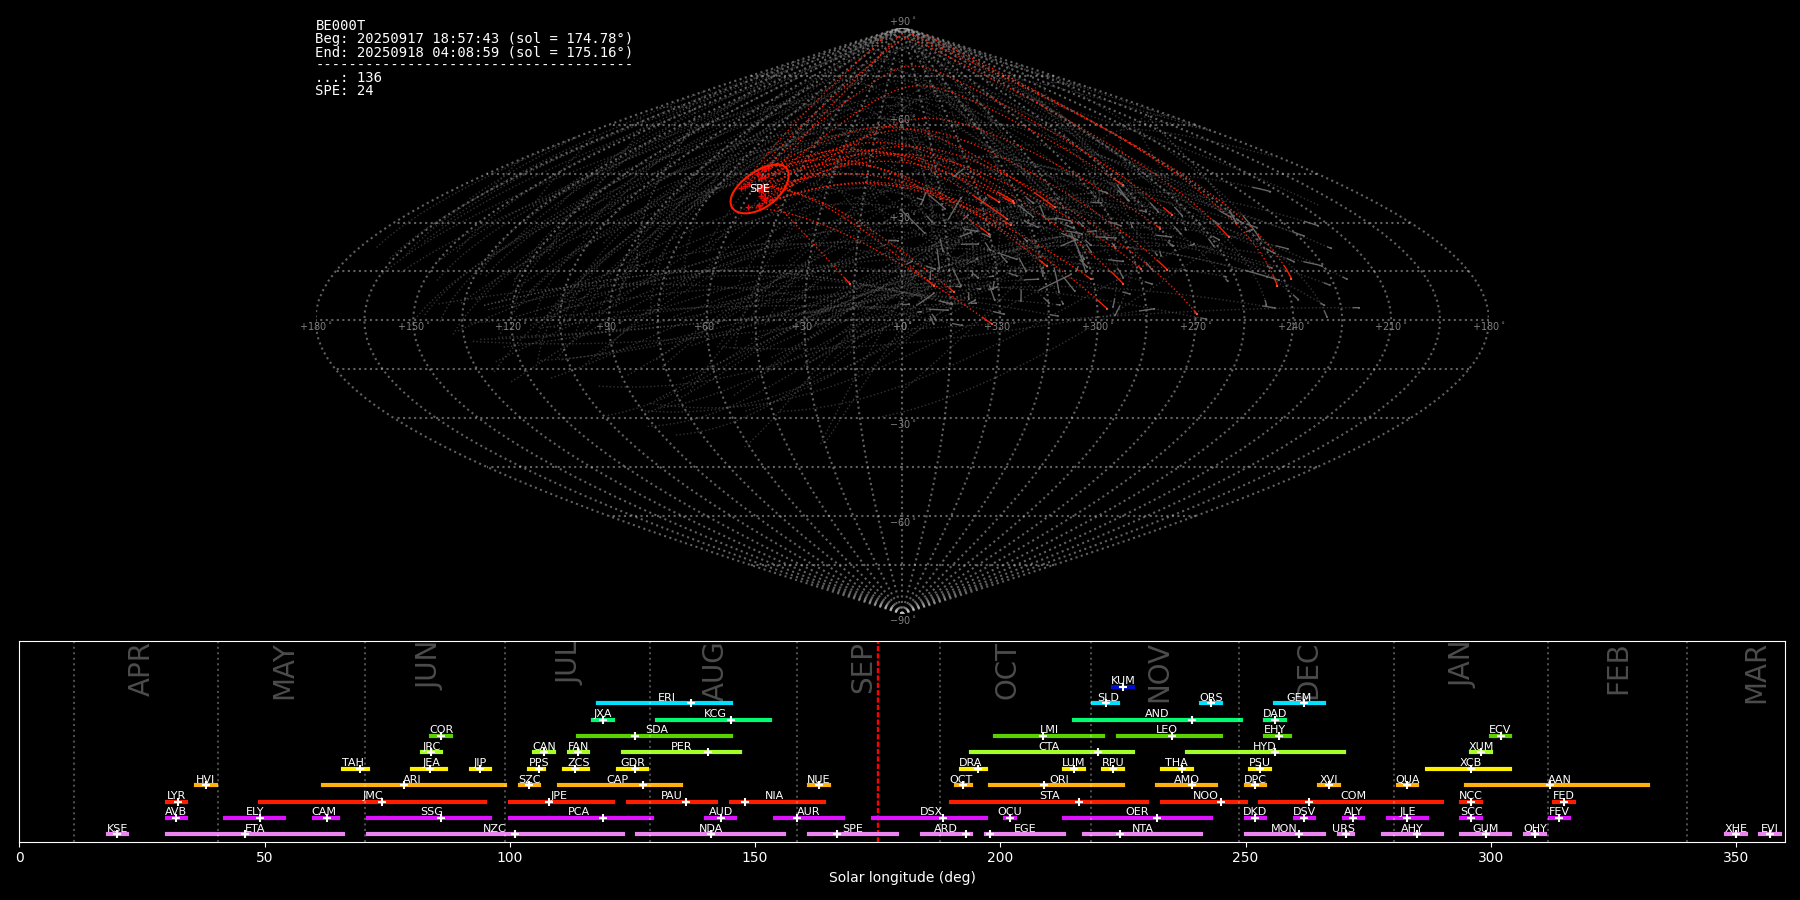1800x900 pixels.
Task: Click the LYR shower label
Action: click(176, 796)
